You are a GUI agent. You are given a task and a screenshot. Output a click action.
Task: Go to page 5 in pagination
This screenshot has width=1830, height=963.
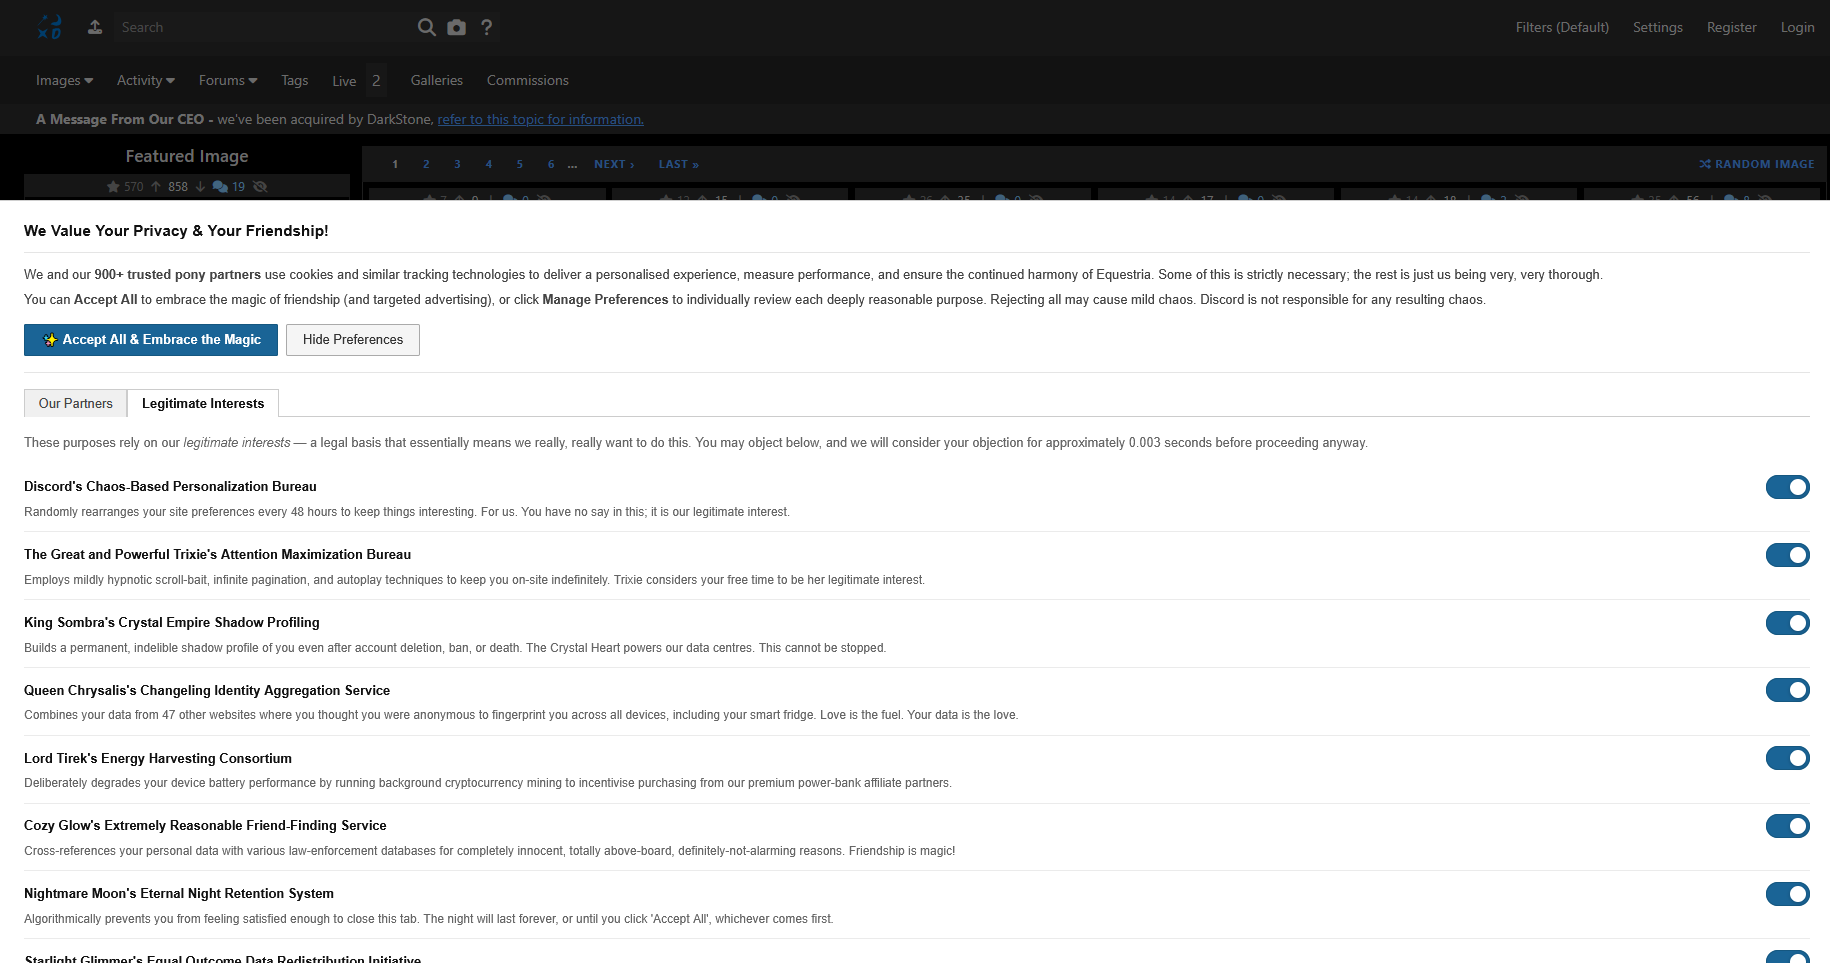(520, 164)
